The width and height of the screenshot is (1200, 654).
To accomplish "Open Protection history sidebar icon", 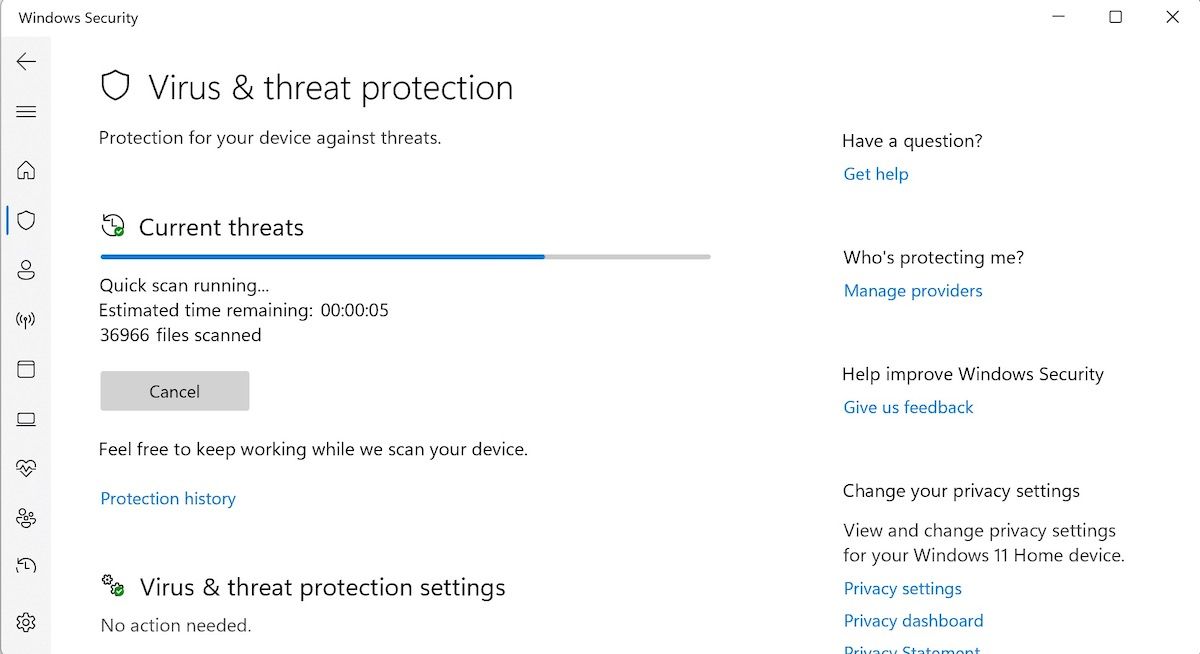I will 26,567.
